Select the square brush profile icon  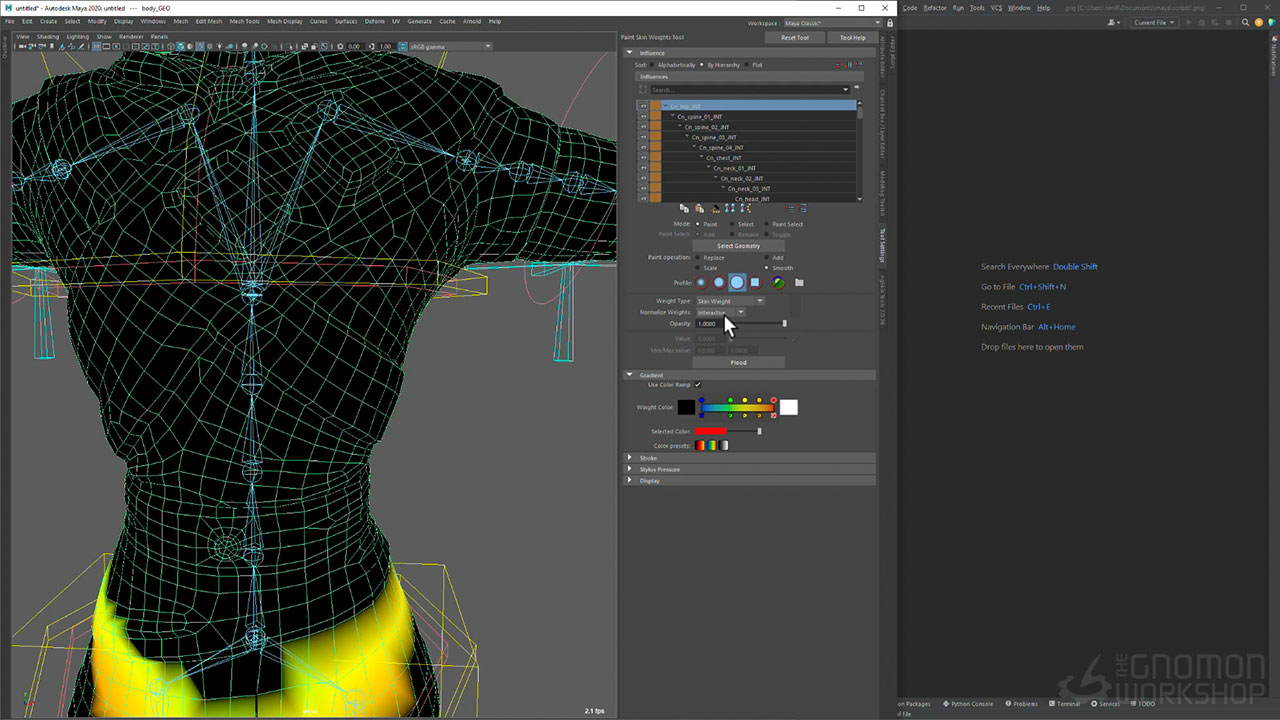(x=755, y=283)
